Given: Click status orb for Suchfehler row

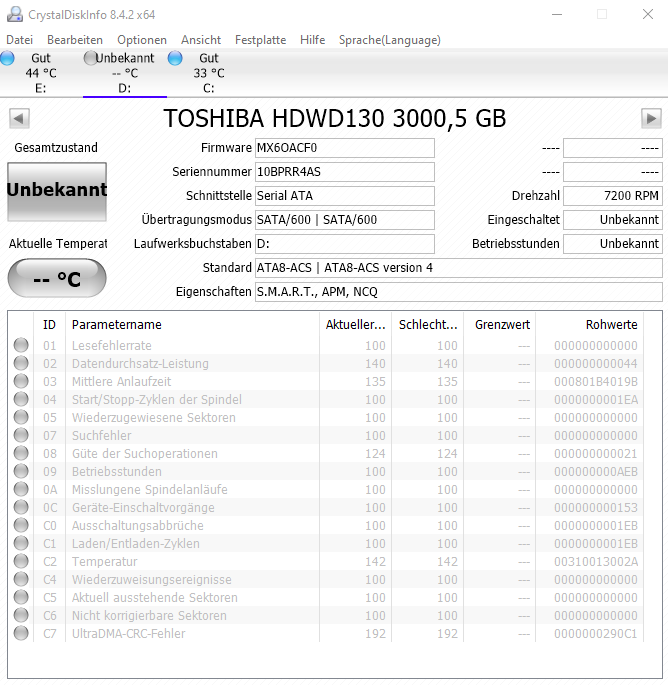Looking at the screenshot, I should (21, 435).
